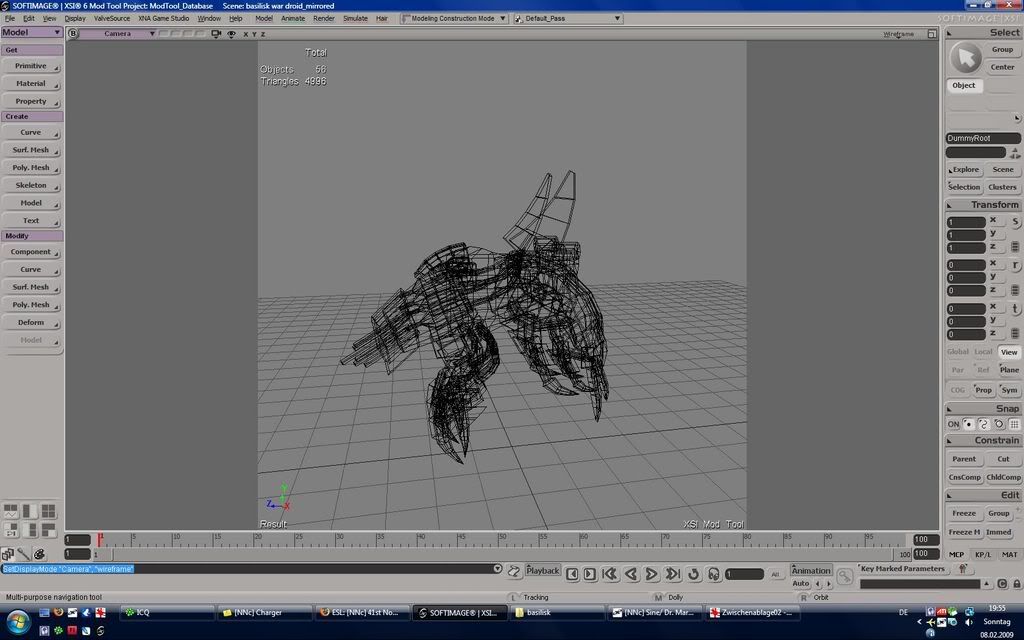Enable Plane transform mode
1024x640 pixels.
[x=1009, y=370]
